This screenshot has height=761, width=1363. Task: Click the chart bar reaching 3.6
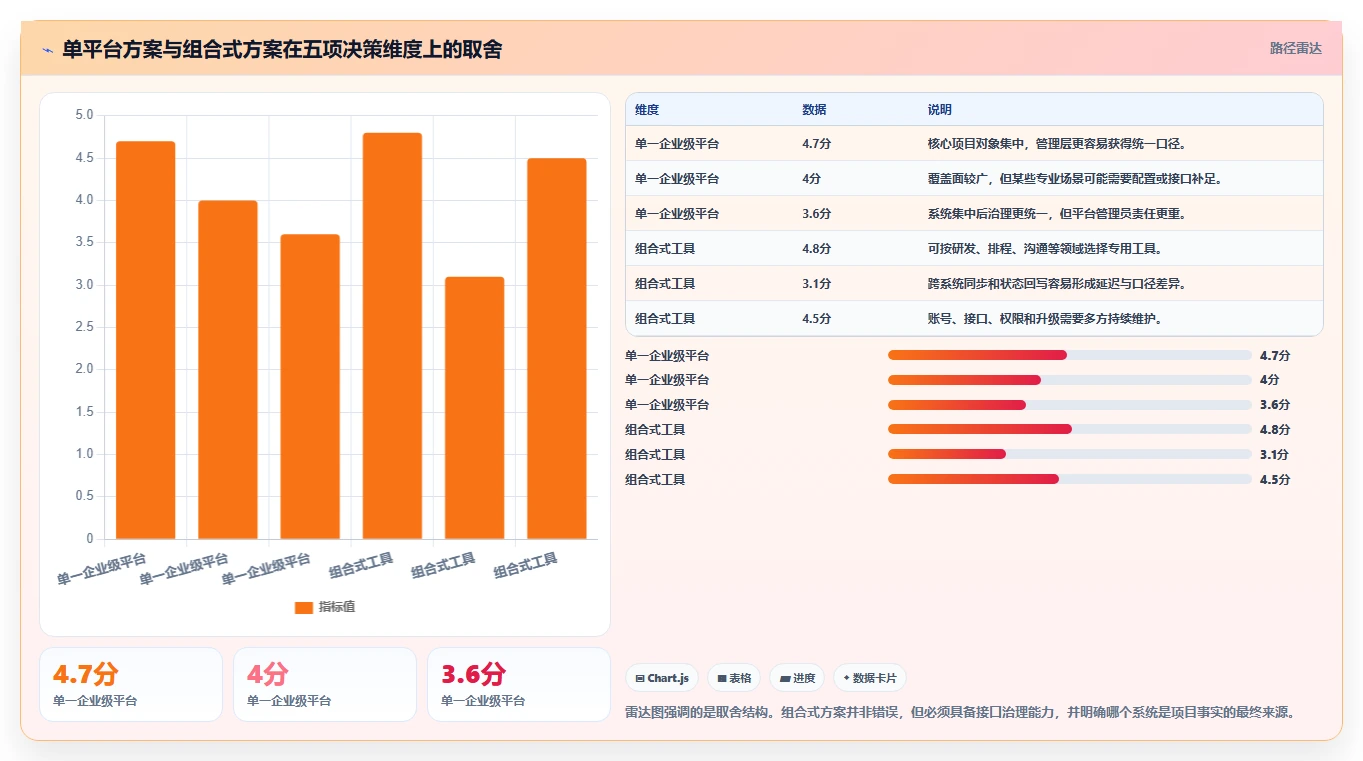tap(310, 387)
